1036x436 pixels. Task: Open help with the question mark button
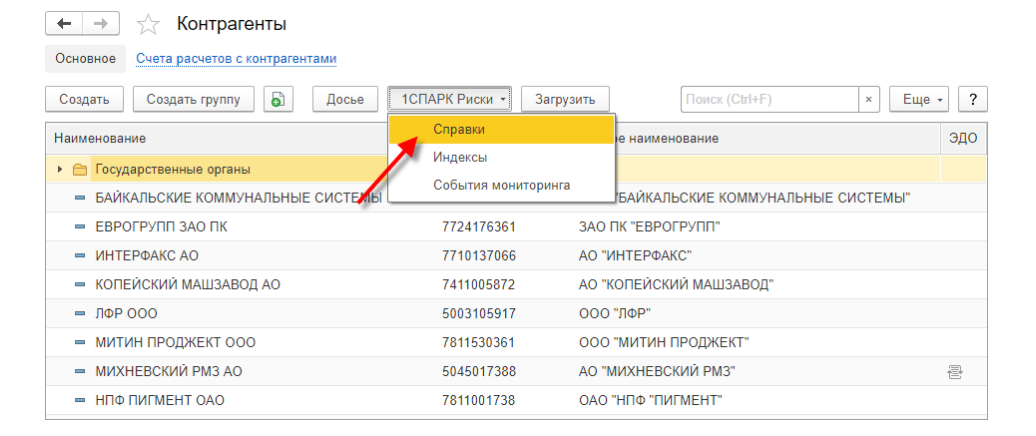point(973,100)
